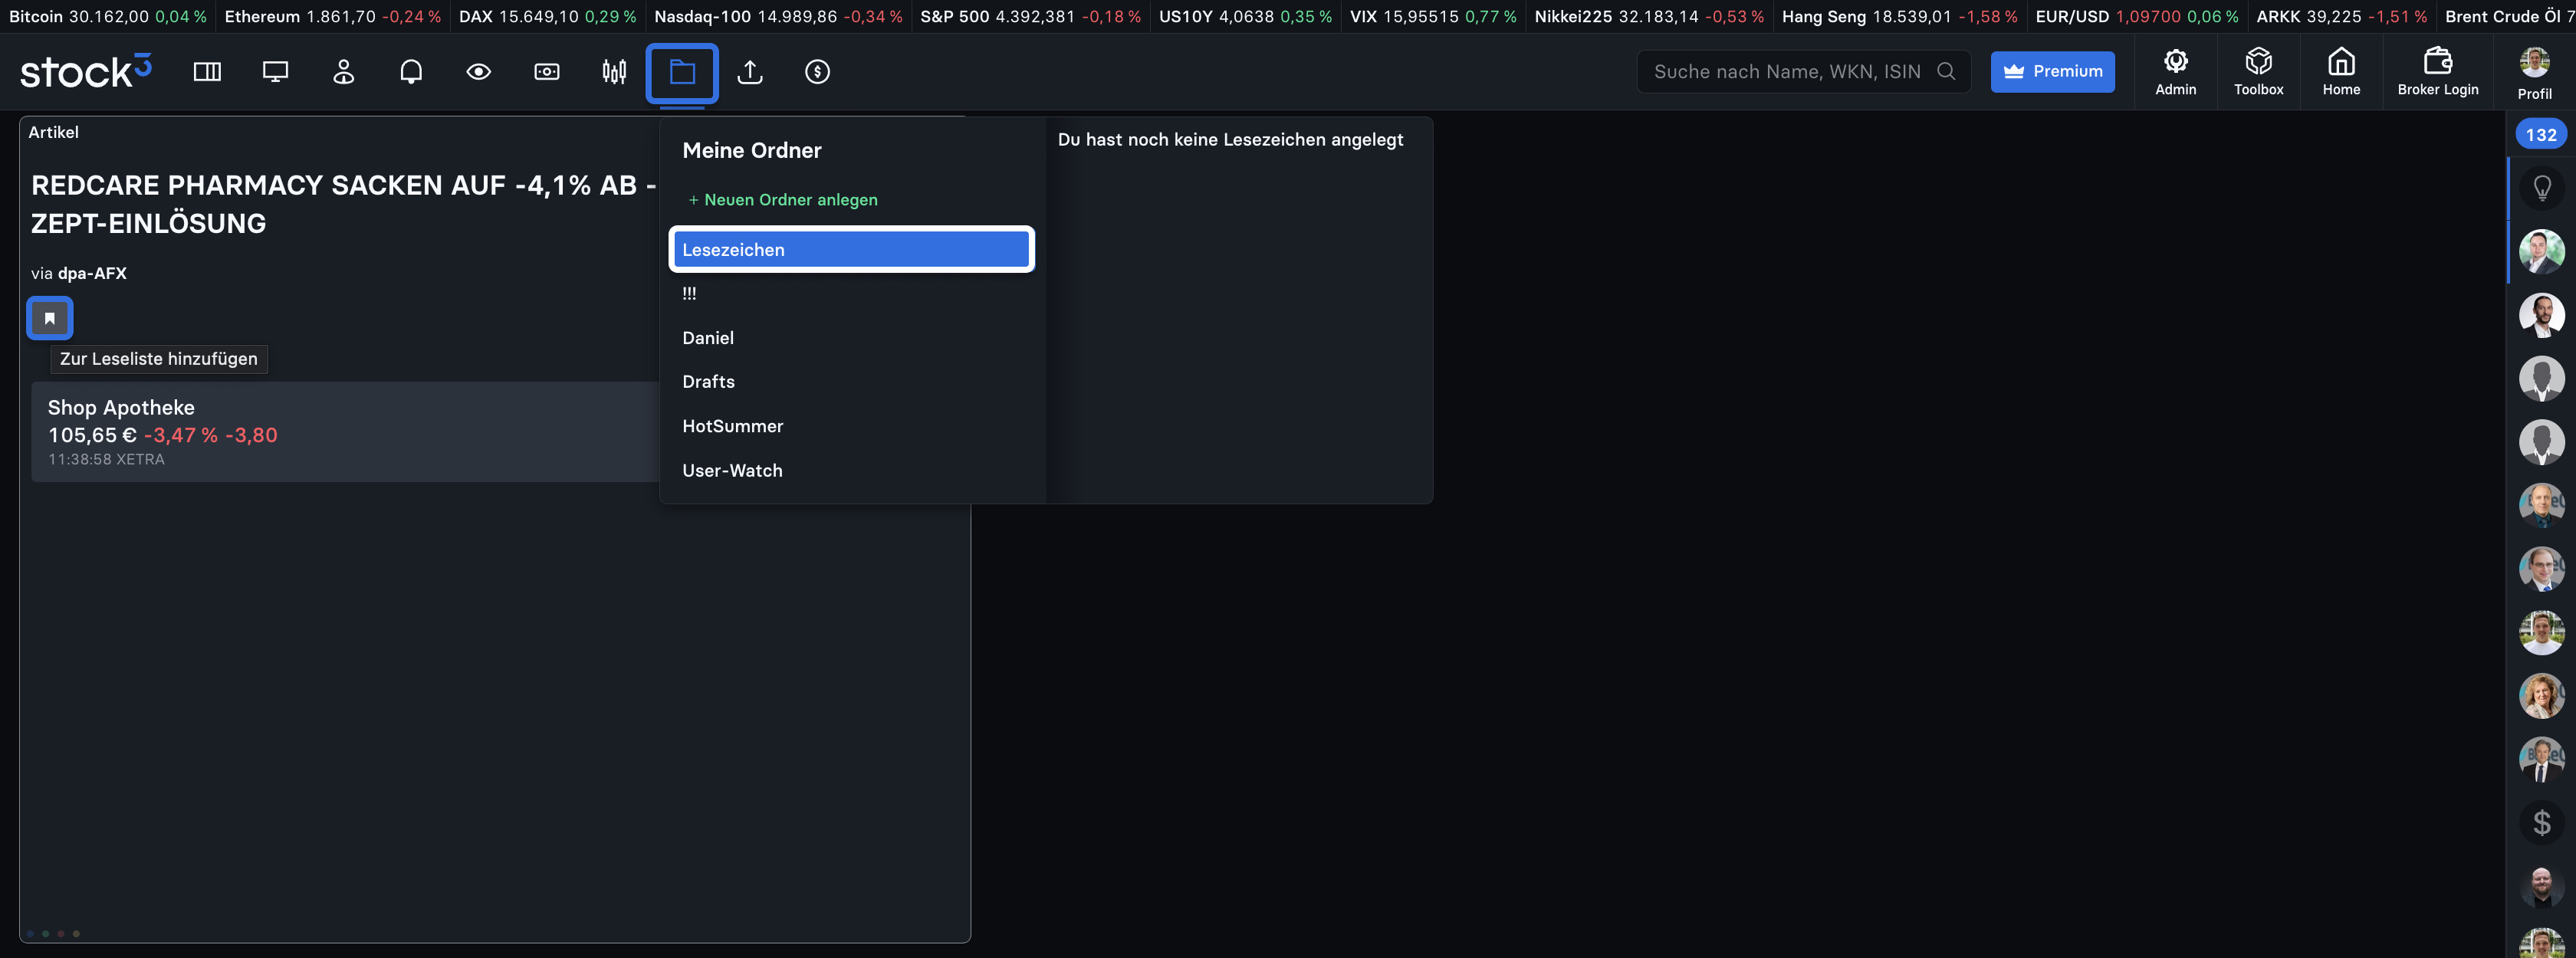The width and height of the screenshot is (2576, 958).
Task: Open the Profil avatar menu
Action: tap(2534, 72)
